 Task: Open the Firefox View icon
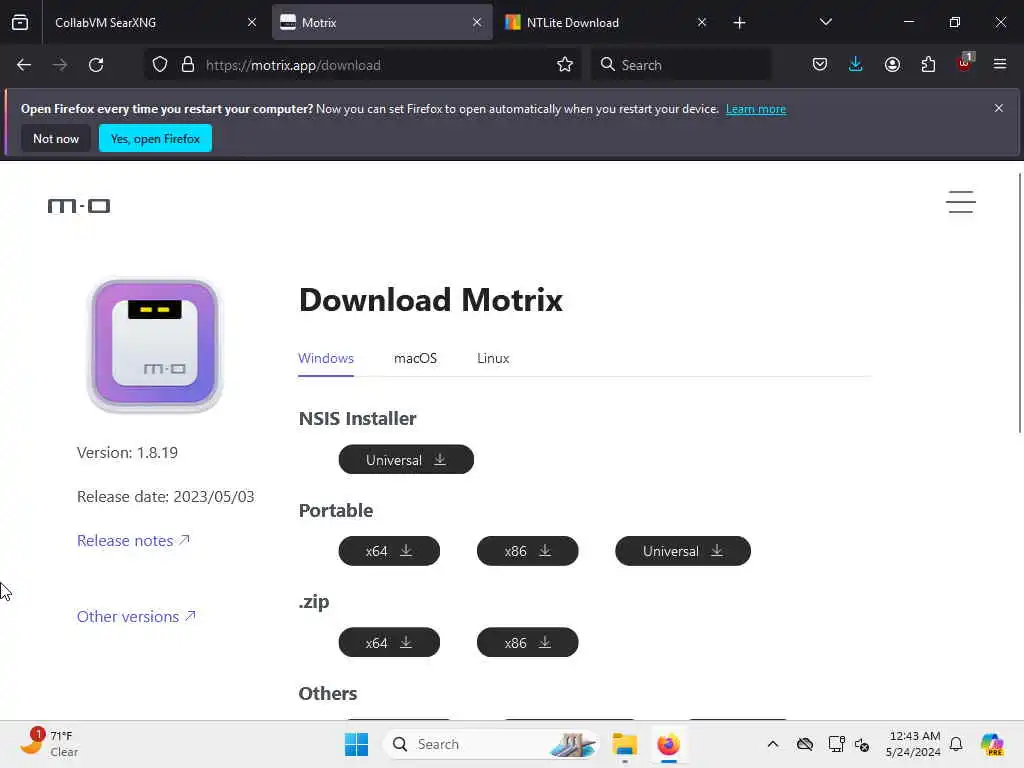click(20, 22)
